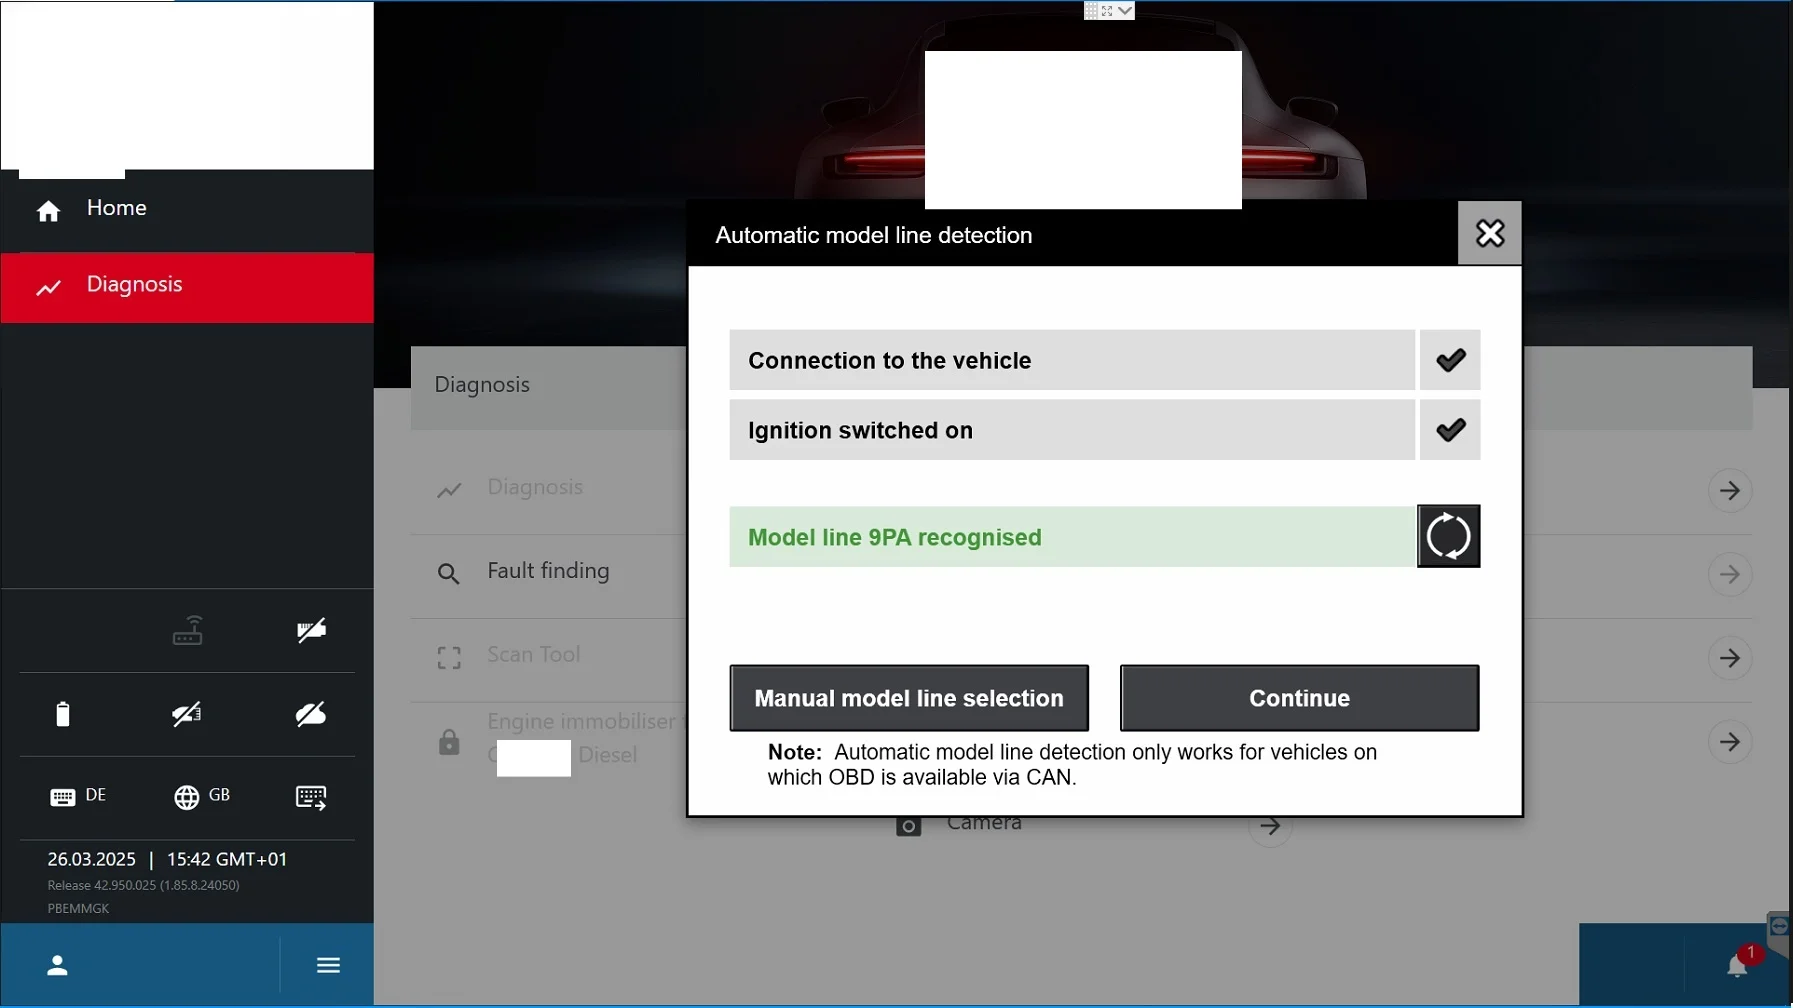Click the TeamViewer icon on the right edge
Screen dimensions: 1793x1008
pyautogui.click(x=1779, y=925)
